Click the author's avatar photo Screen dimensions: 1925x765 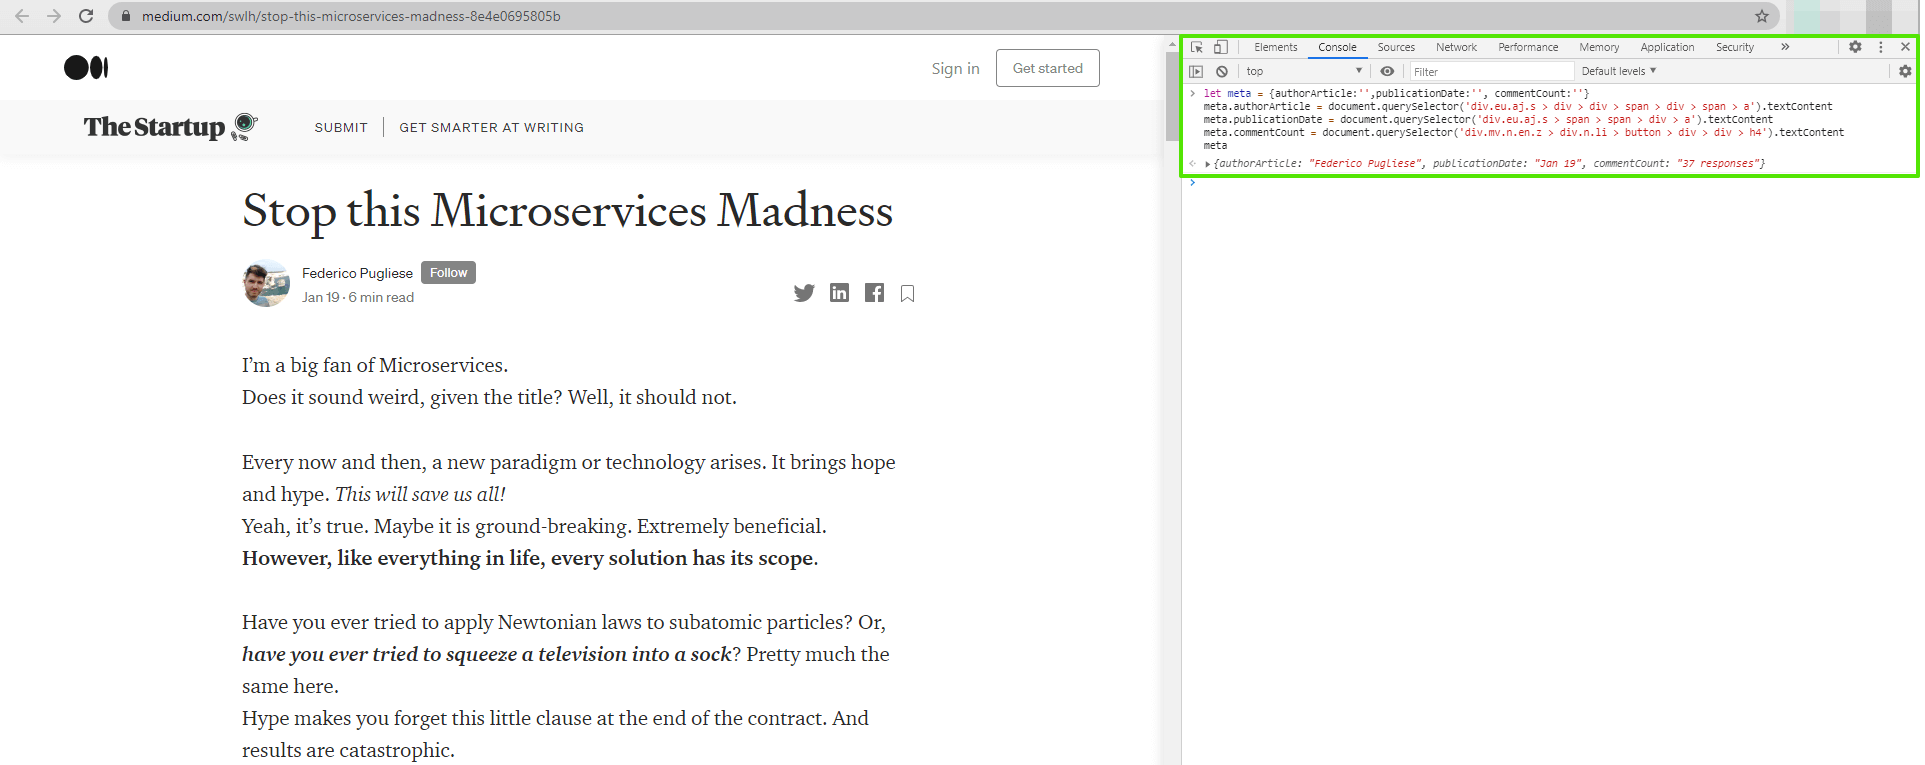tap(266, 284)
